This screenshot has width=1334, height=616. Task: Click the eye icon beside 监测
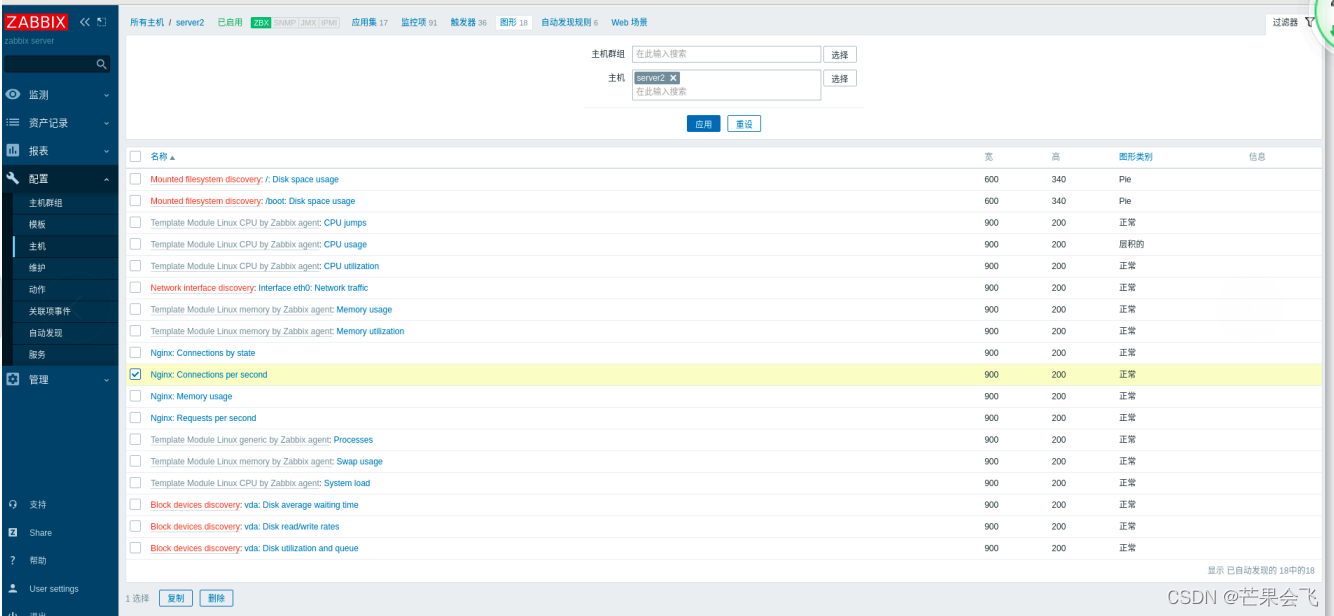pos(13,94)
